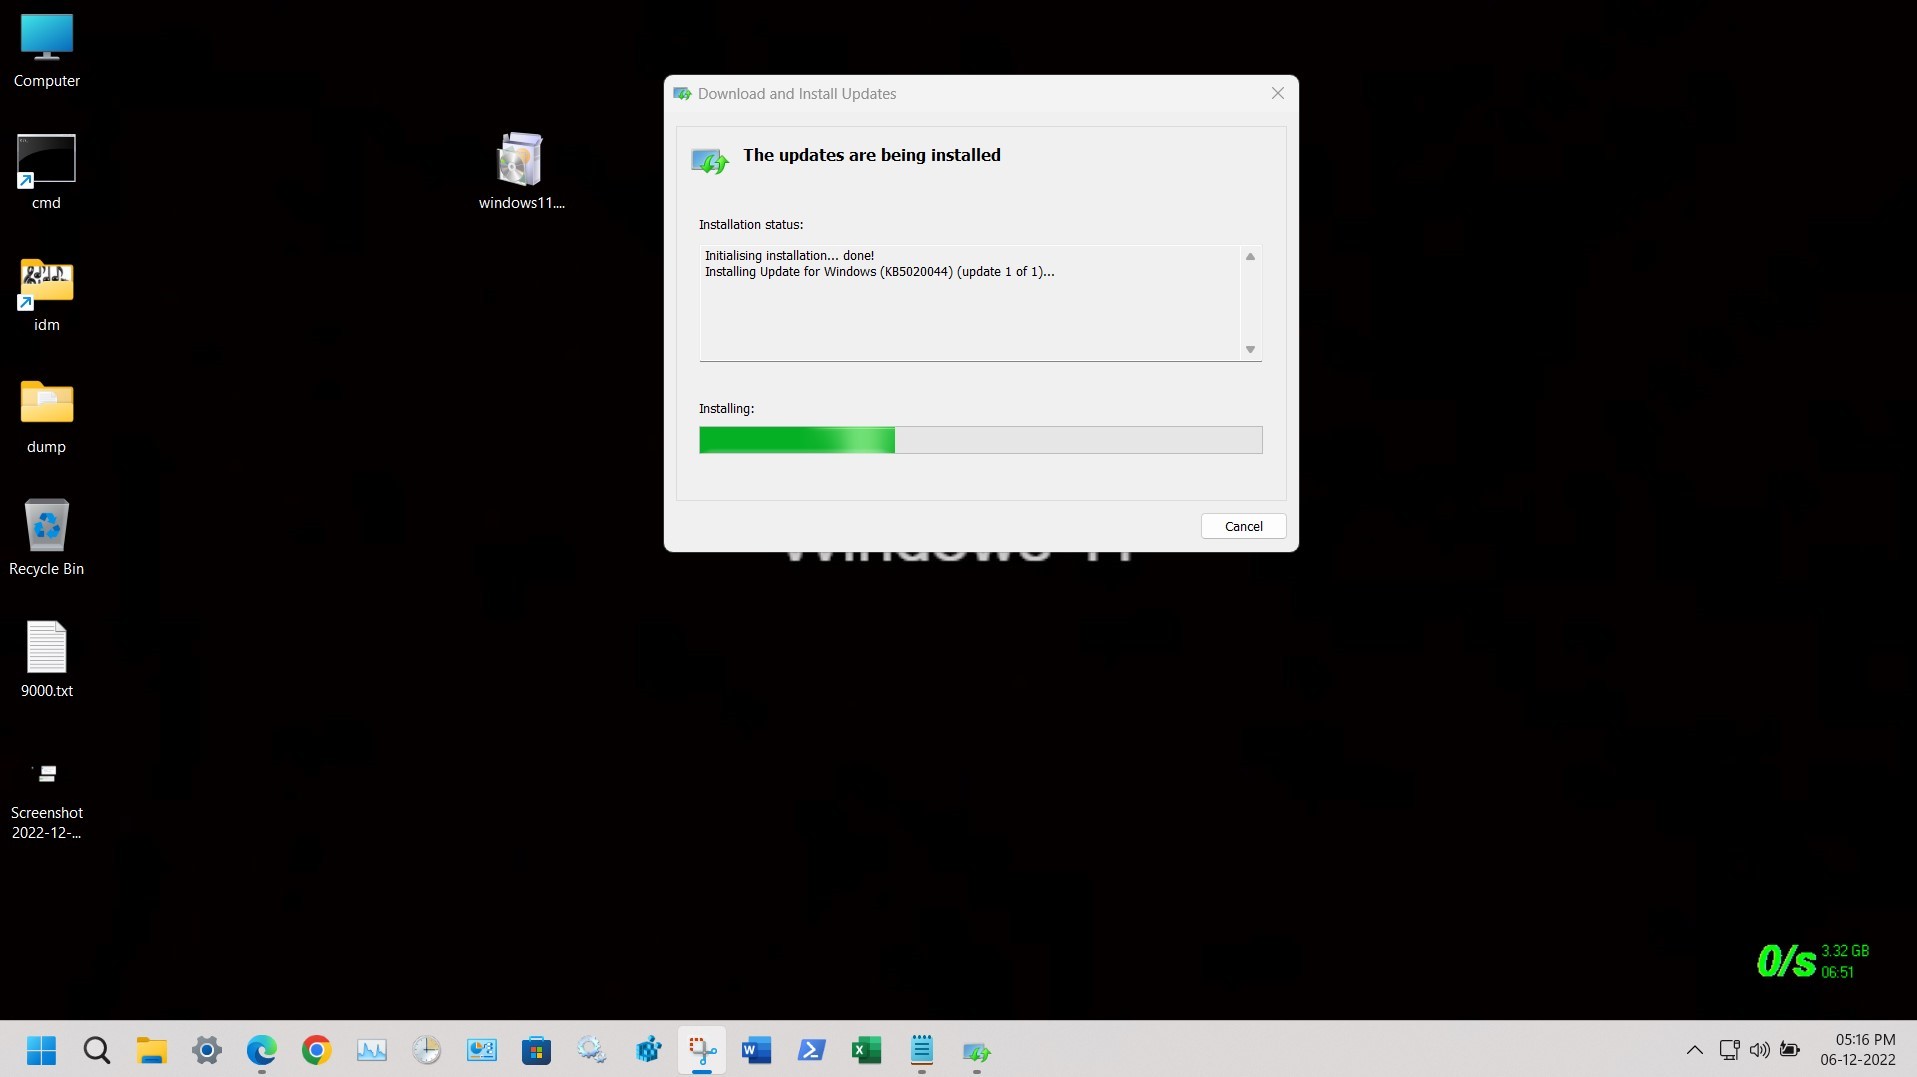Select the cmd shortcut on desktop
Viewport: 1917px width, 1077px height.
[46, 172]
